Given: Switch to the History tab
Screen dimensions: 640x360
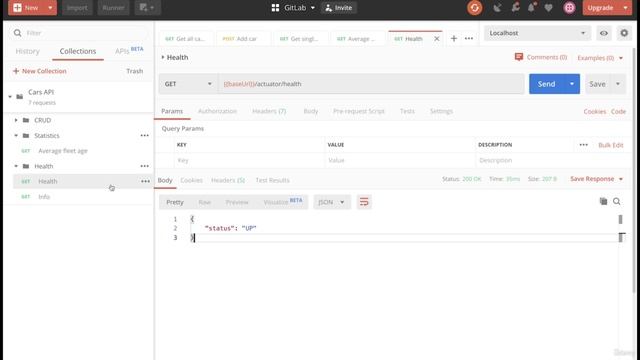Looking at the screenshot, I should coord(28,51).
